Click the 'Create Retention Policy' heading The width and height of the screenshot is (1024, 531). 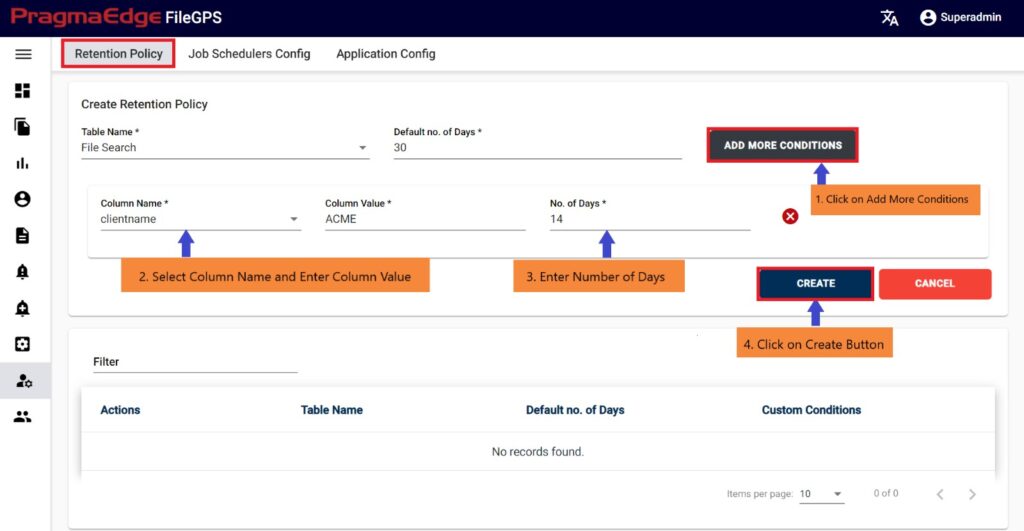coord(144,105)
